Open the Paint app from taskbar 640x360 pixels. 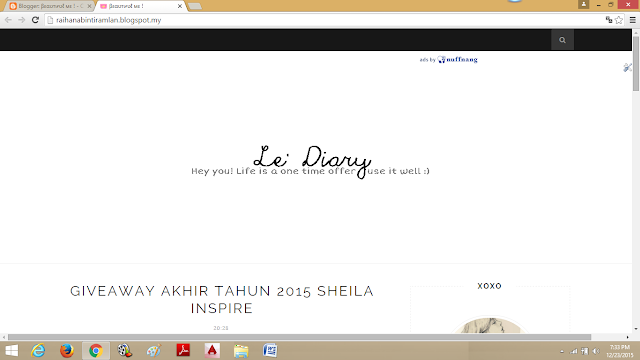[154, 351]
